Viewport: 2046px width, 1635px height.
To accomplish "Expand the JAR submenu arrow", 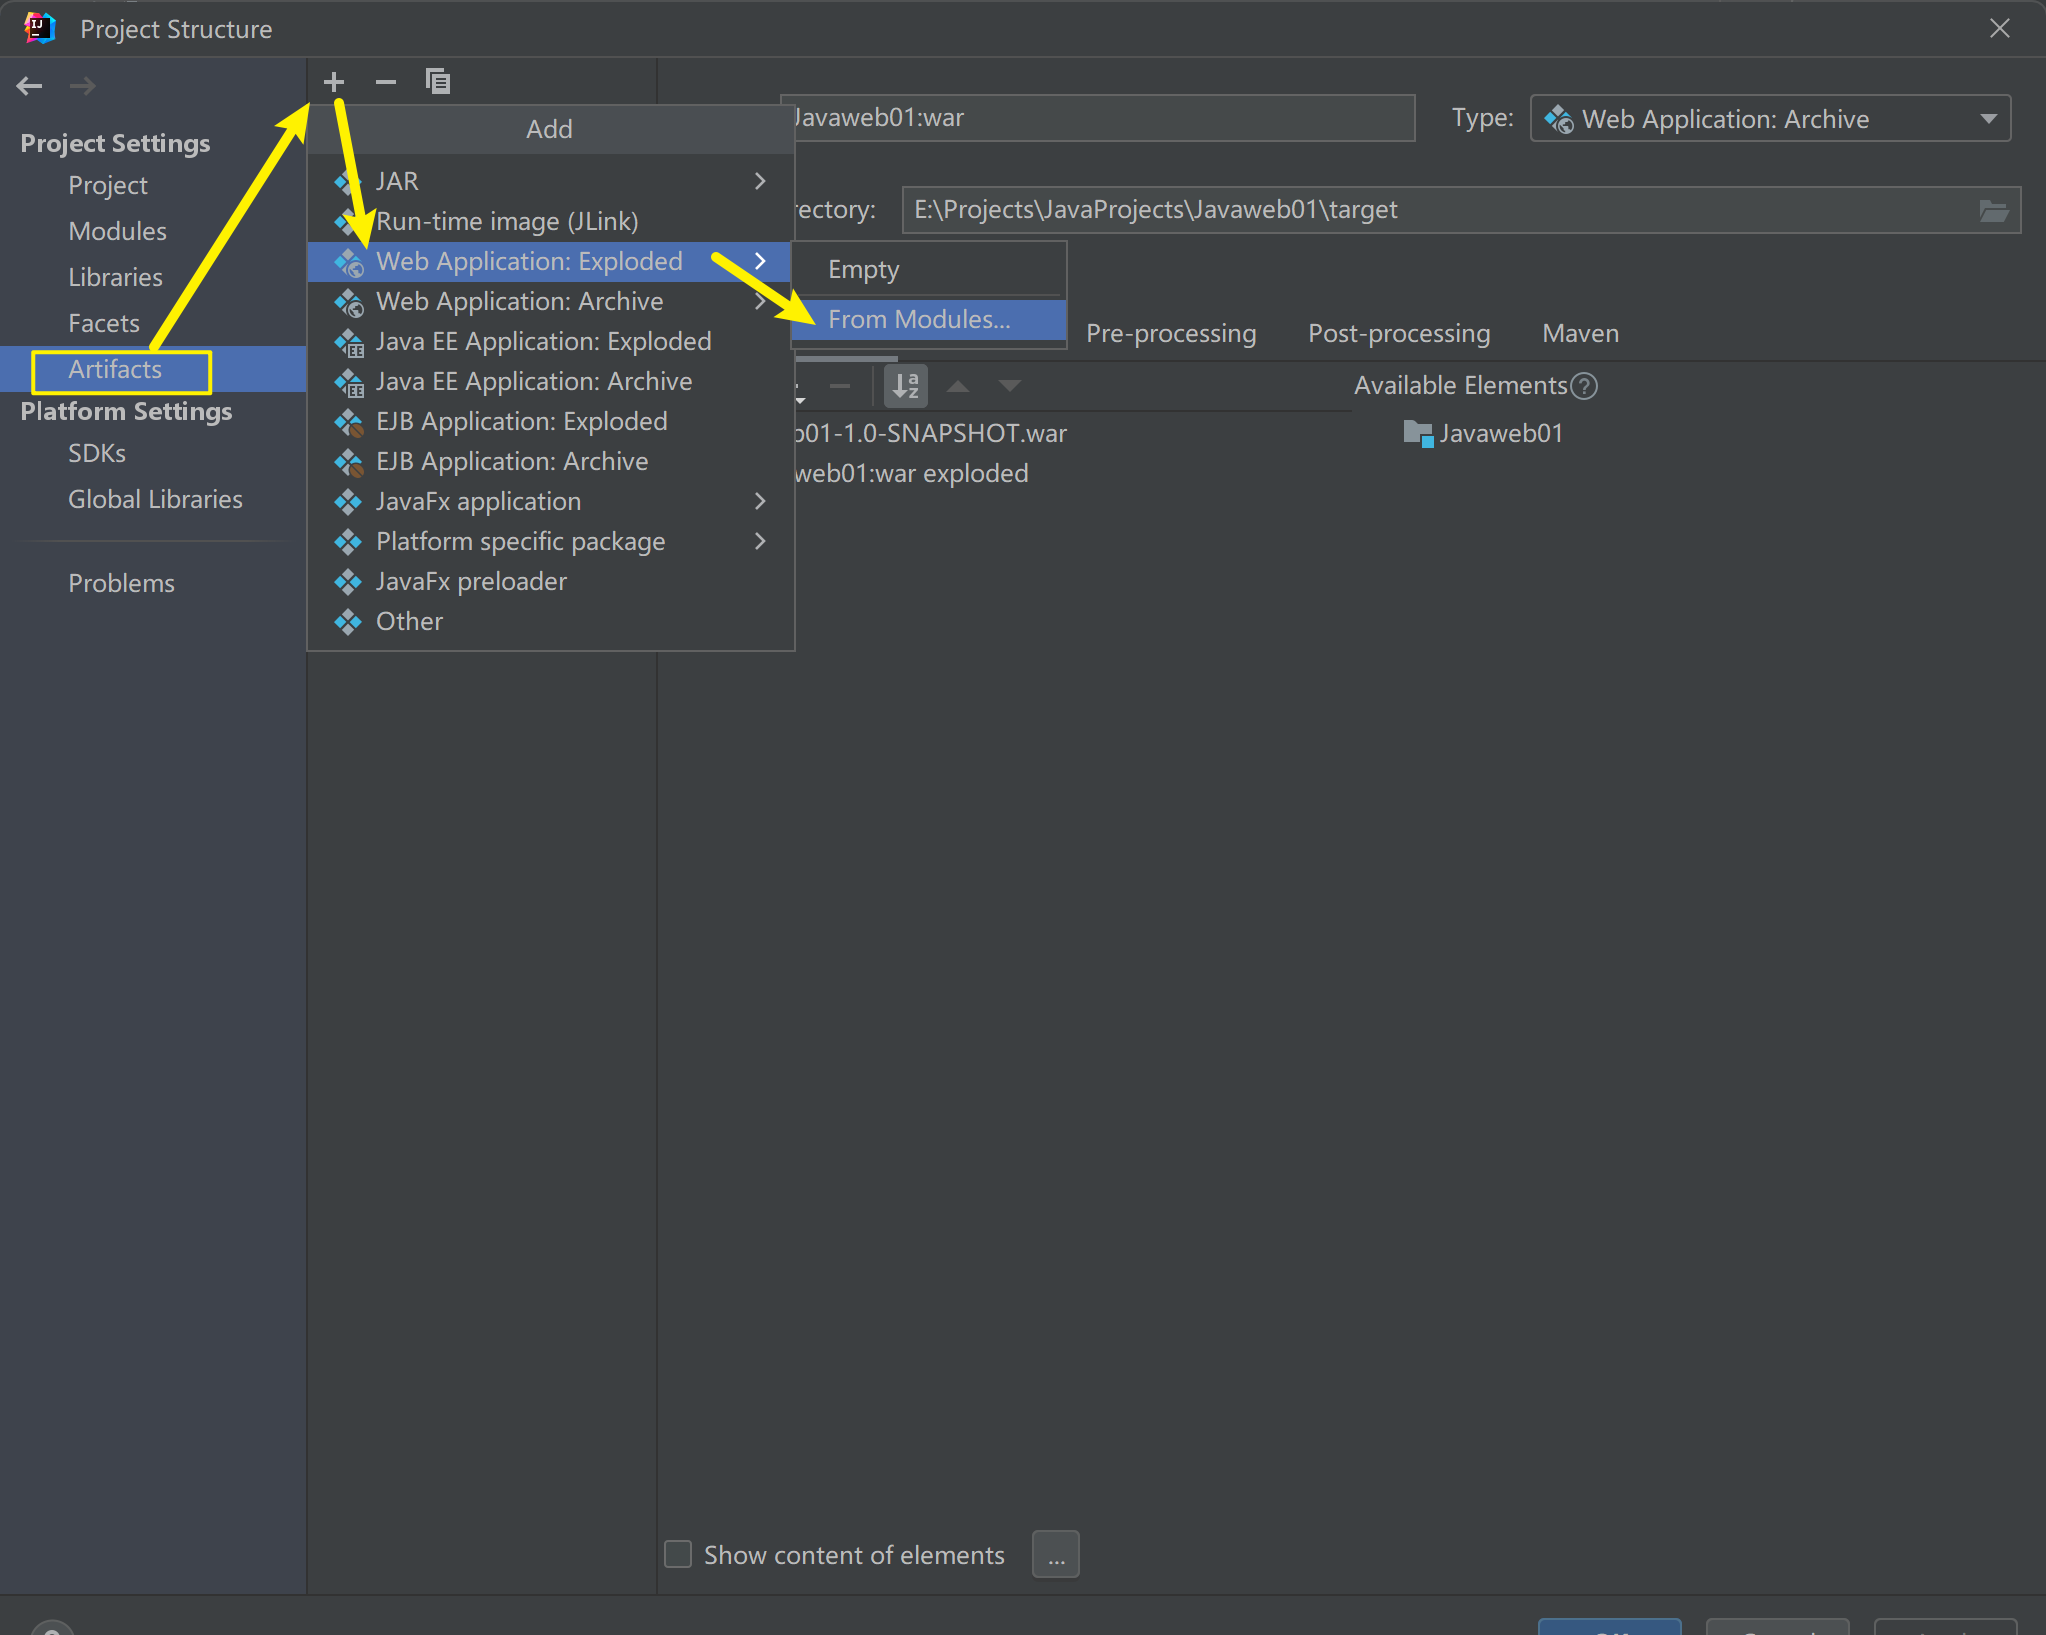I will [760, 181].
